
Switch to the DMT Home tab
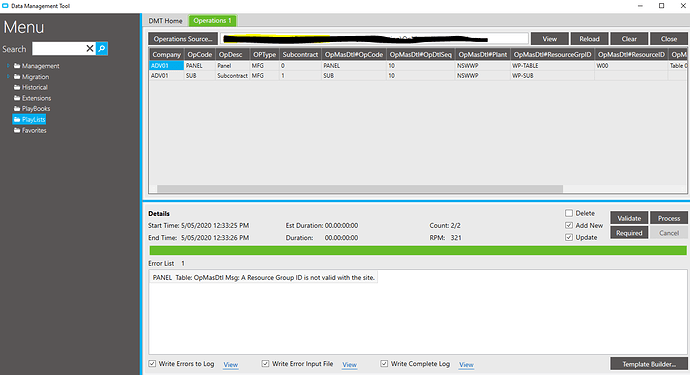pos(165,21)
